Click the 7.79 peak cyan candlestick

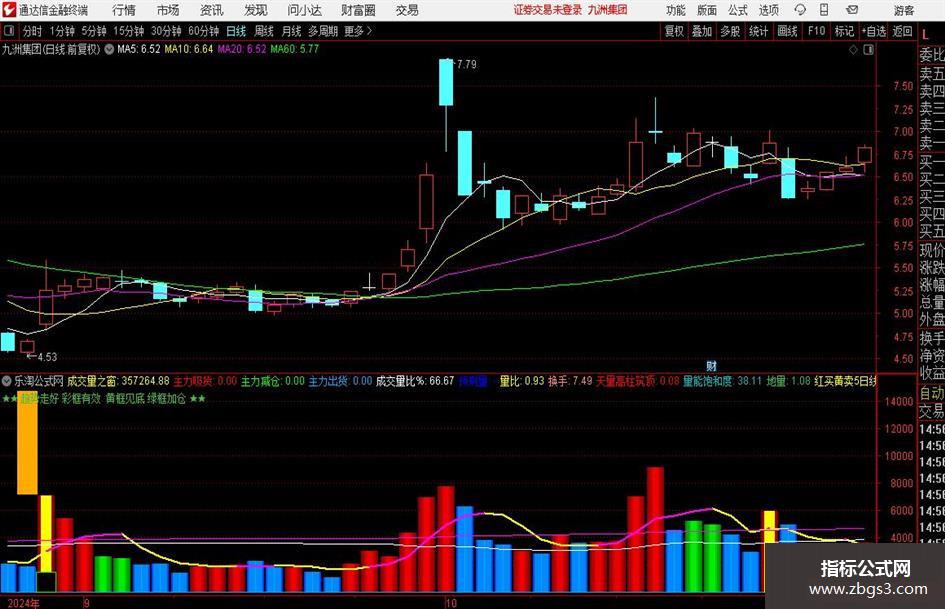click(x=446, y=82)
